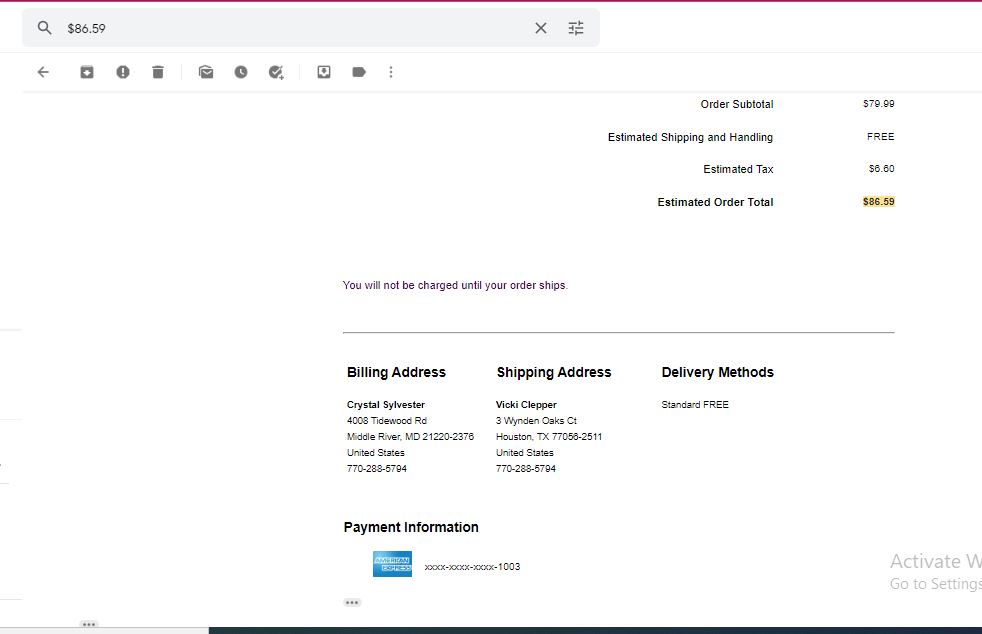This screenshot has height=634, width=982.
Task: Add email to Tasks
Action: [276, 72]
